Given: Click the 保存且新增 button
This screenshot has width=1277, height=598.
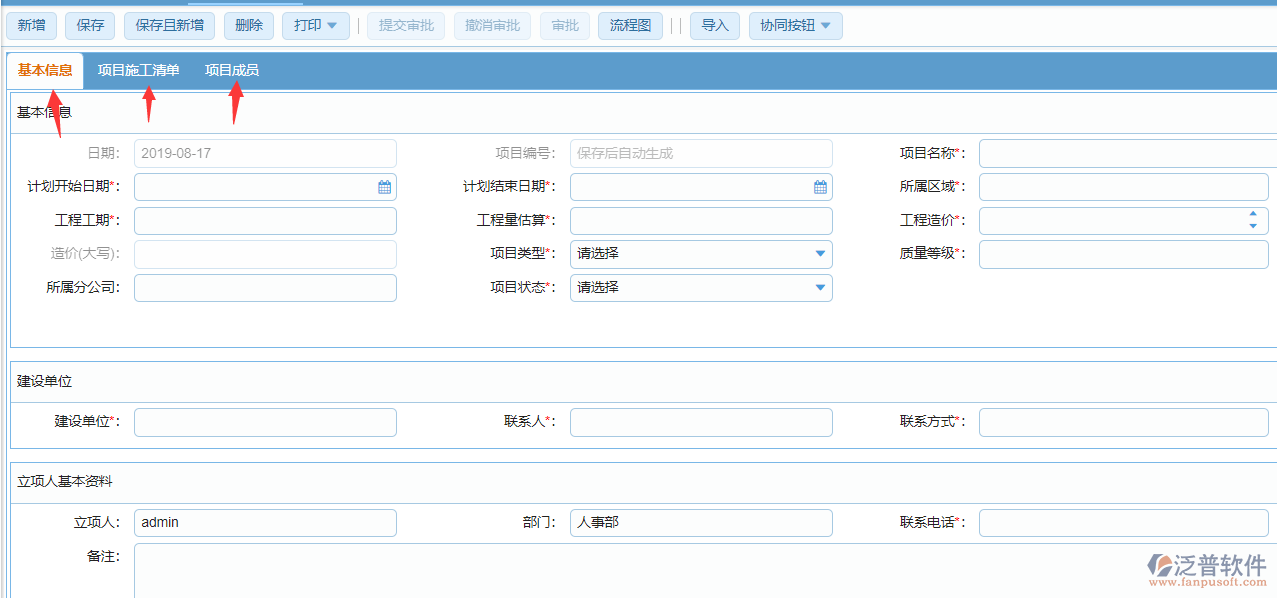Looking at the screenshot, I should coord(168,25).
